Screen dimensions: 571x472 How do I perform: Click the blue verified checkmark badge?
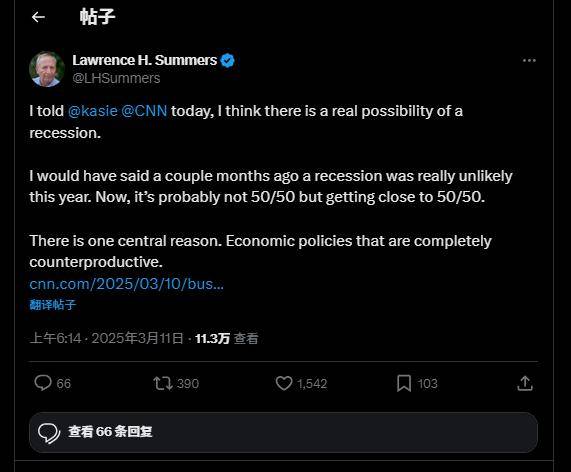tap(228, 60)
